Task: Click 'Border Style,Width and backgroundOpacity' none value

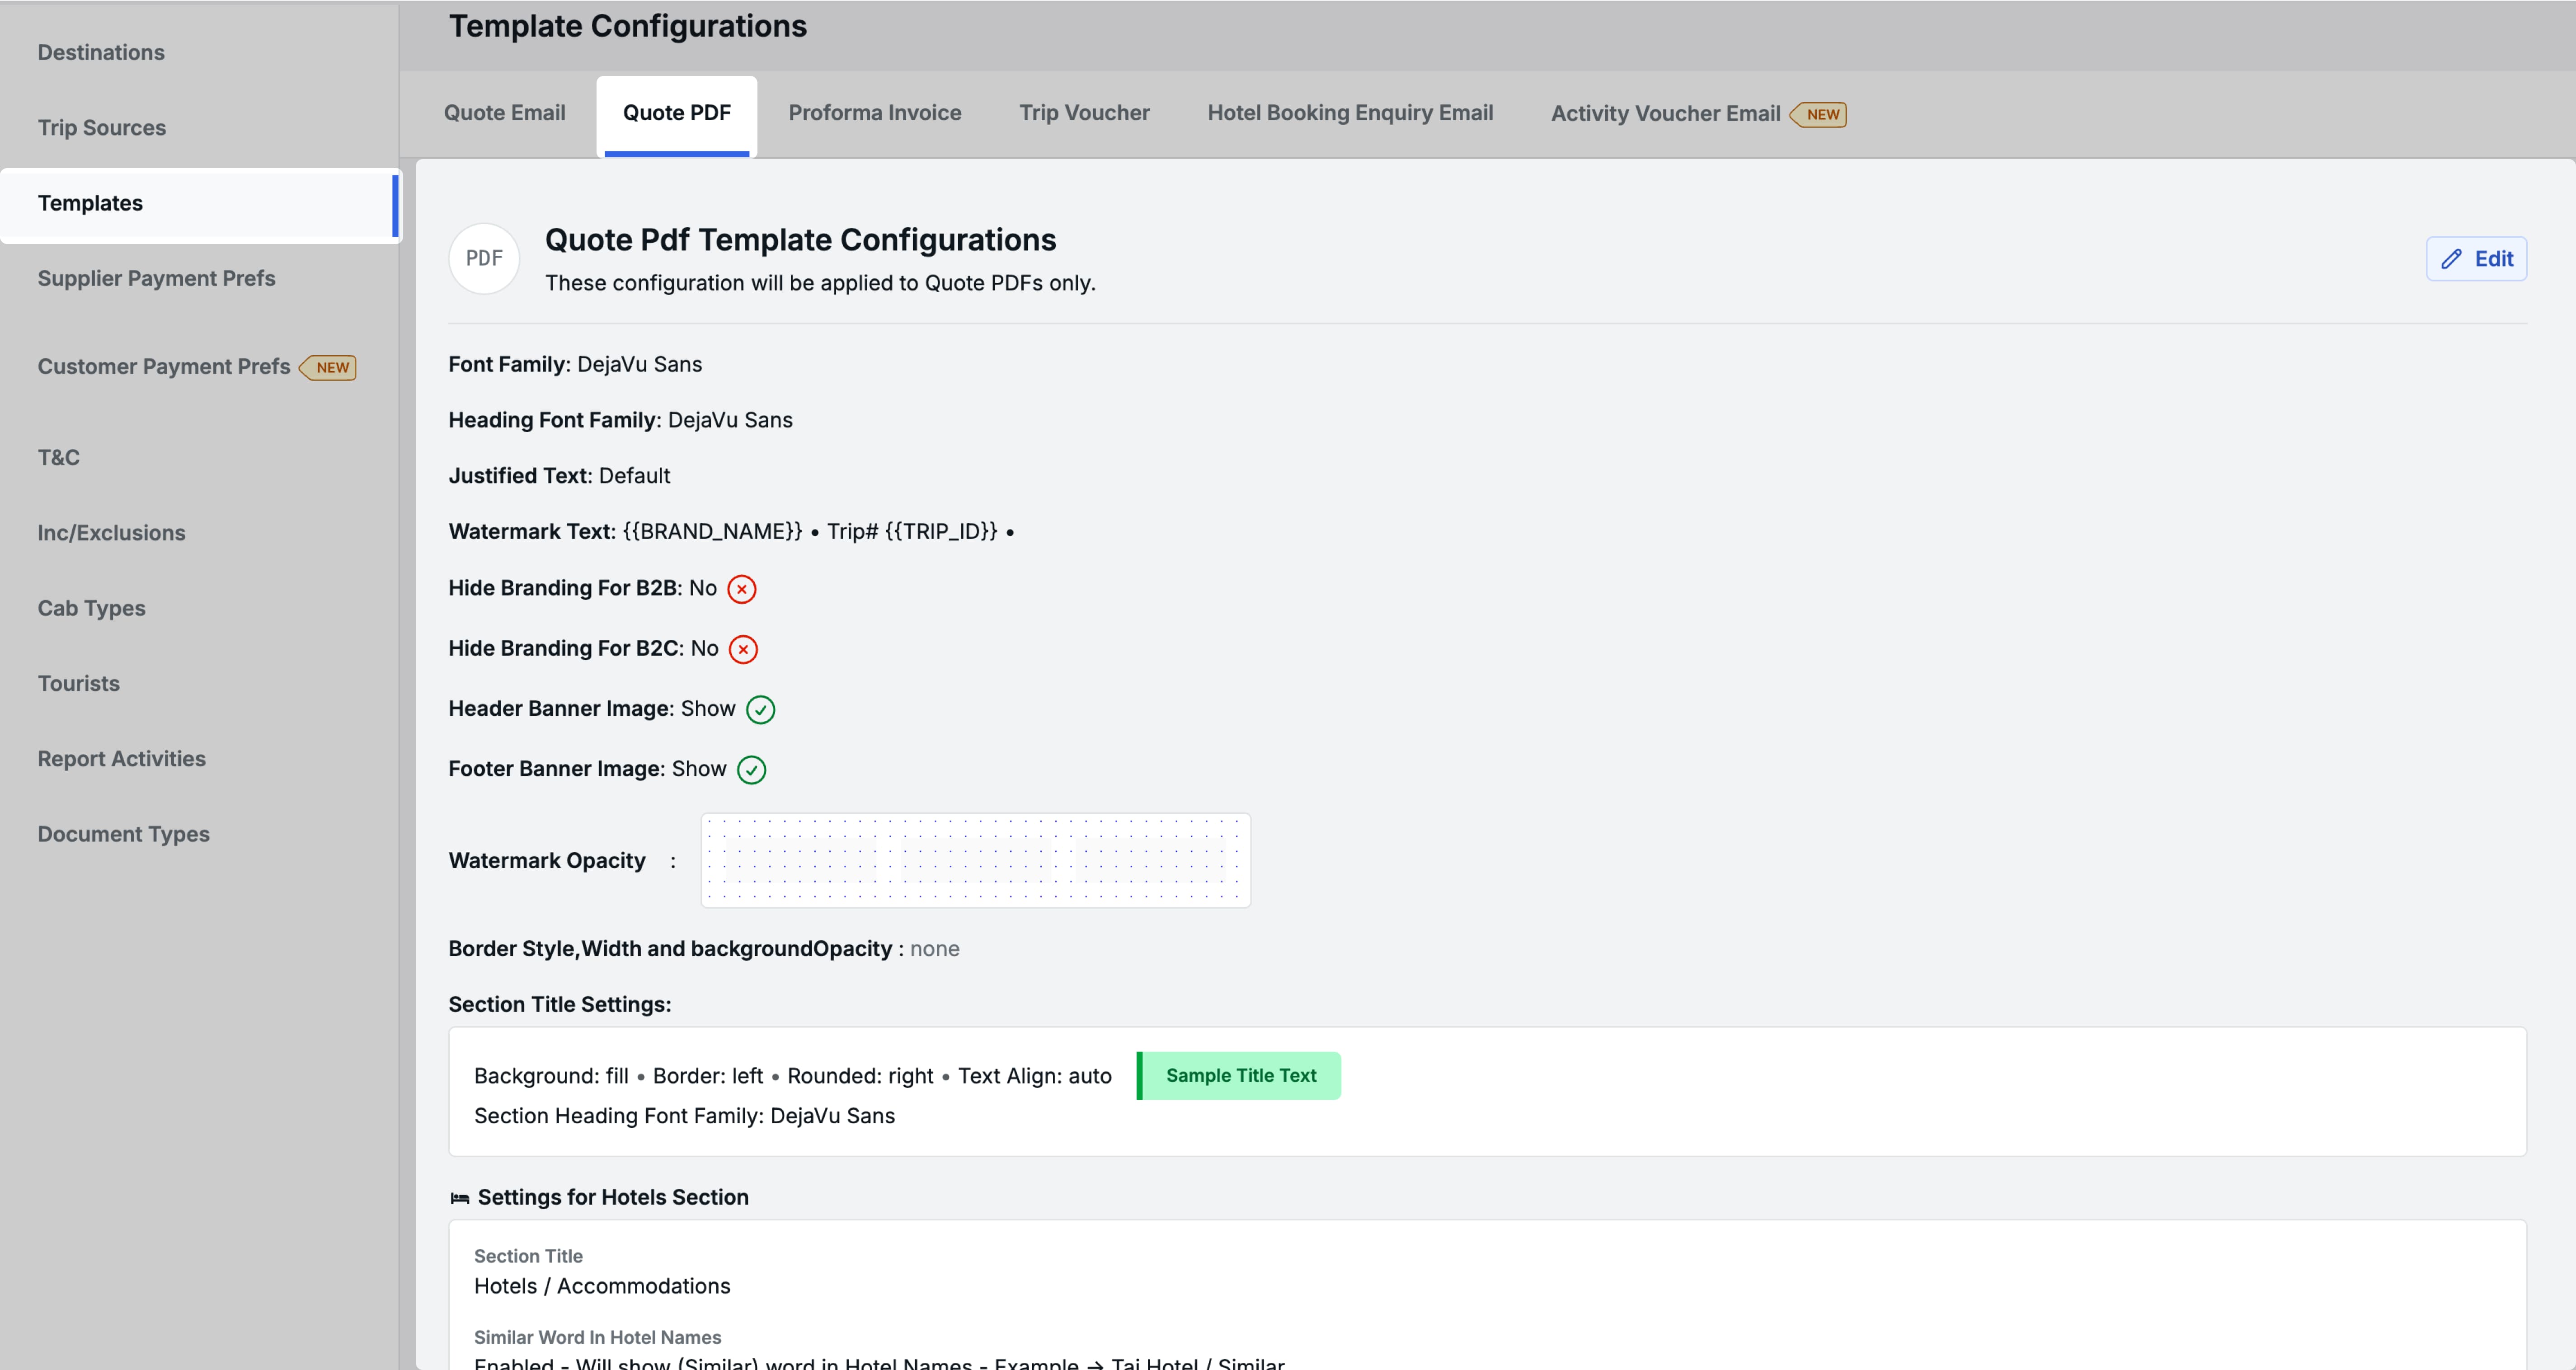Action: (x=935, y=949)
